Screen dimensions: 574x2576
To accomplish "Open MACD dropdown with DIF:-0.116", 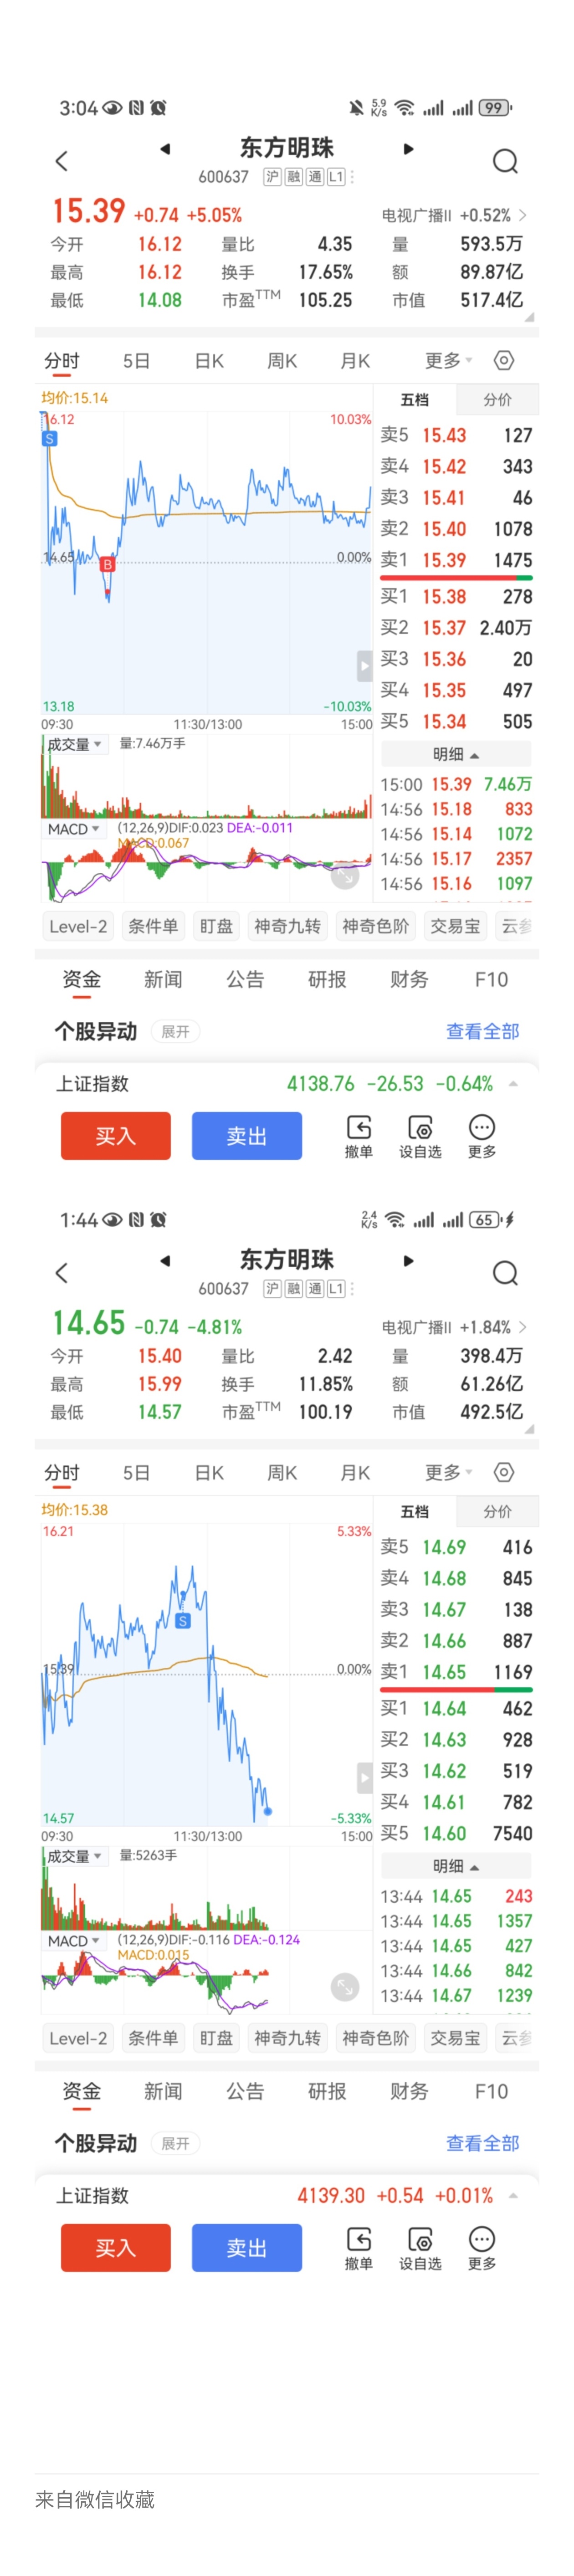I will pos(73,1941).
